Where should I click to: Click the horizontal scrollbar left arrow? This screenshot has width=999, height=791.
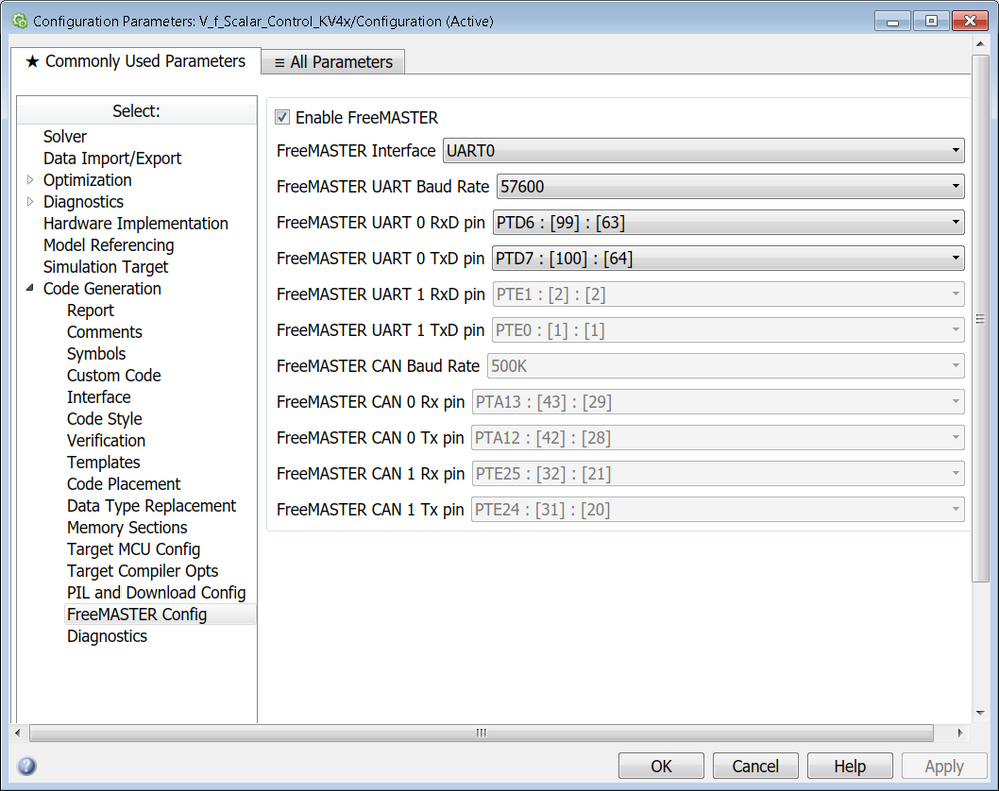(x=17, y=732)
